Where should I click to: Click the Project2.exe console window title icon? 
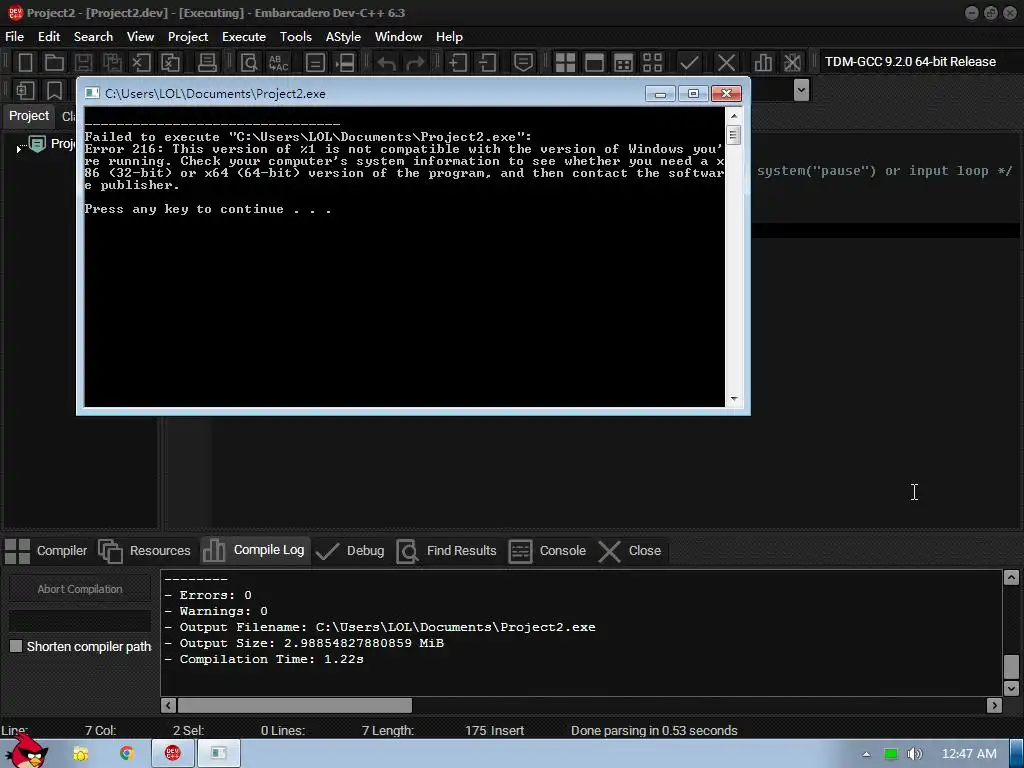click(92, 93)
